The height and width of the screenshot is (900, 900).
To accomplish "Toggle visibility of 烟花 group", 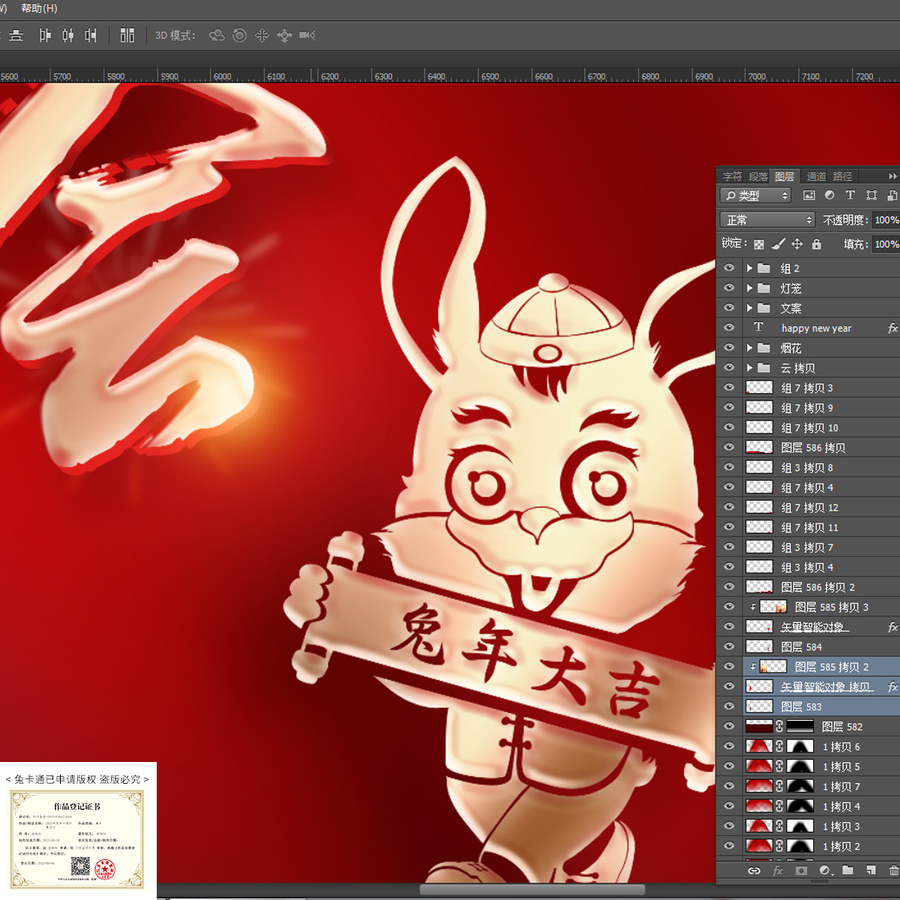I will [x=729, y=348].
